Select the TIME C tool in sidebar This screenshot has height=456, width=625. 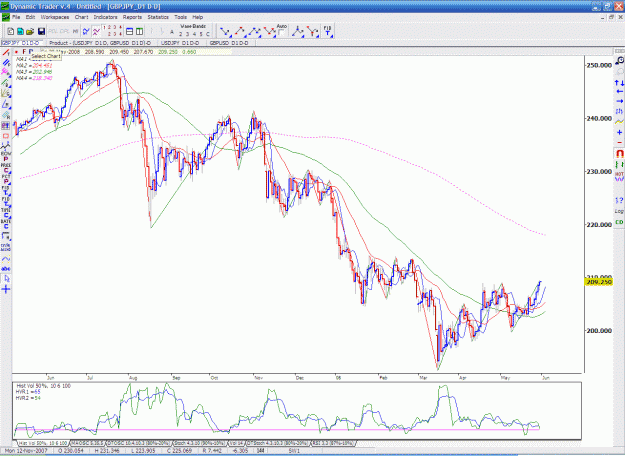coord(6,213)
